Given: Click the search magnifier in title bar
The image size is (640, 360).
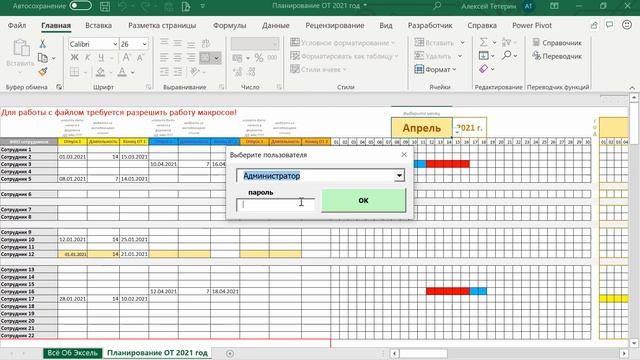Looking at the screenshot, I should 437,6.
